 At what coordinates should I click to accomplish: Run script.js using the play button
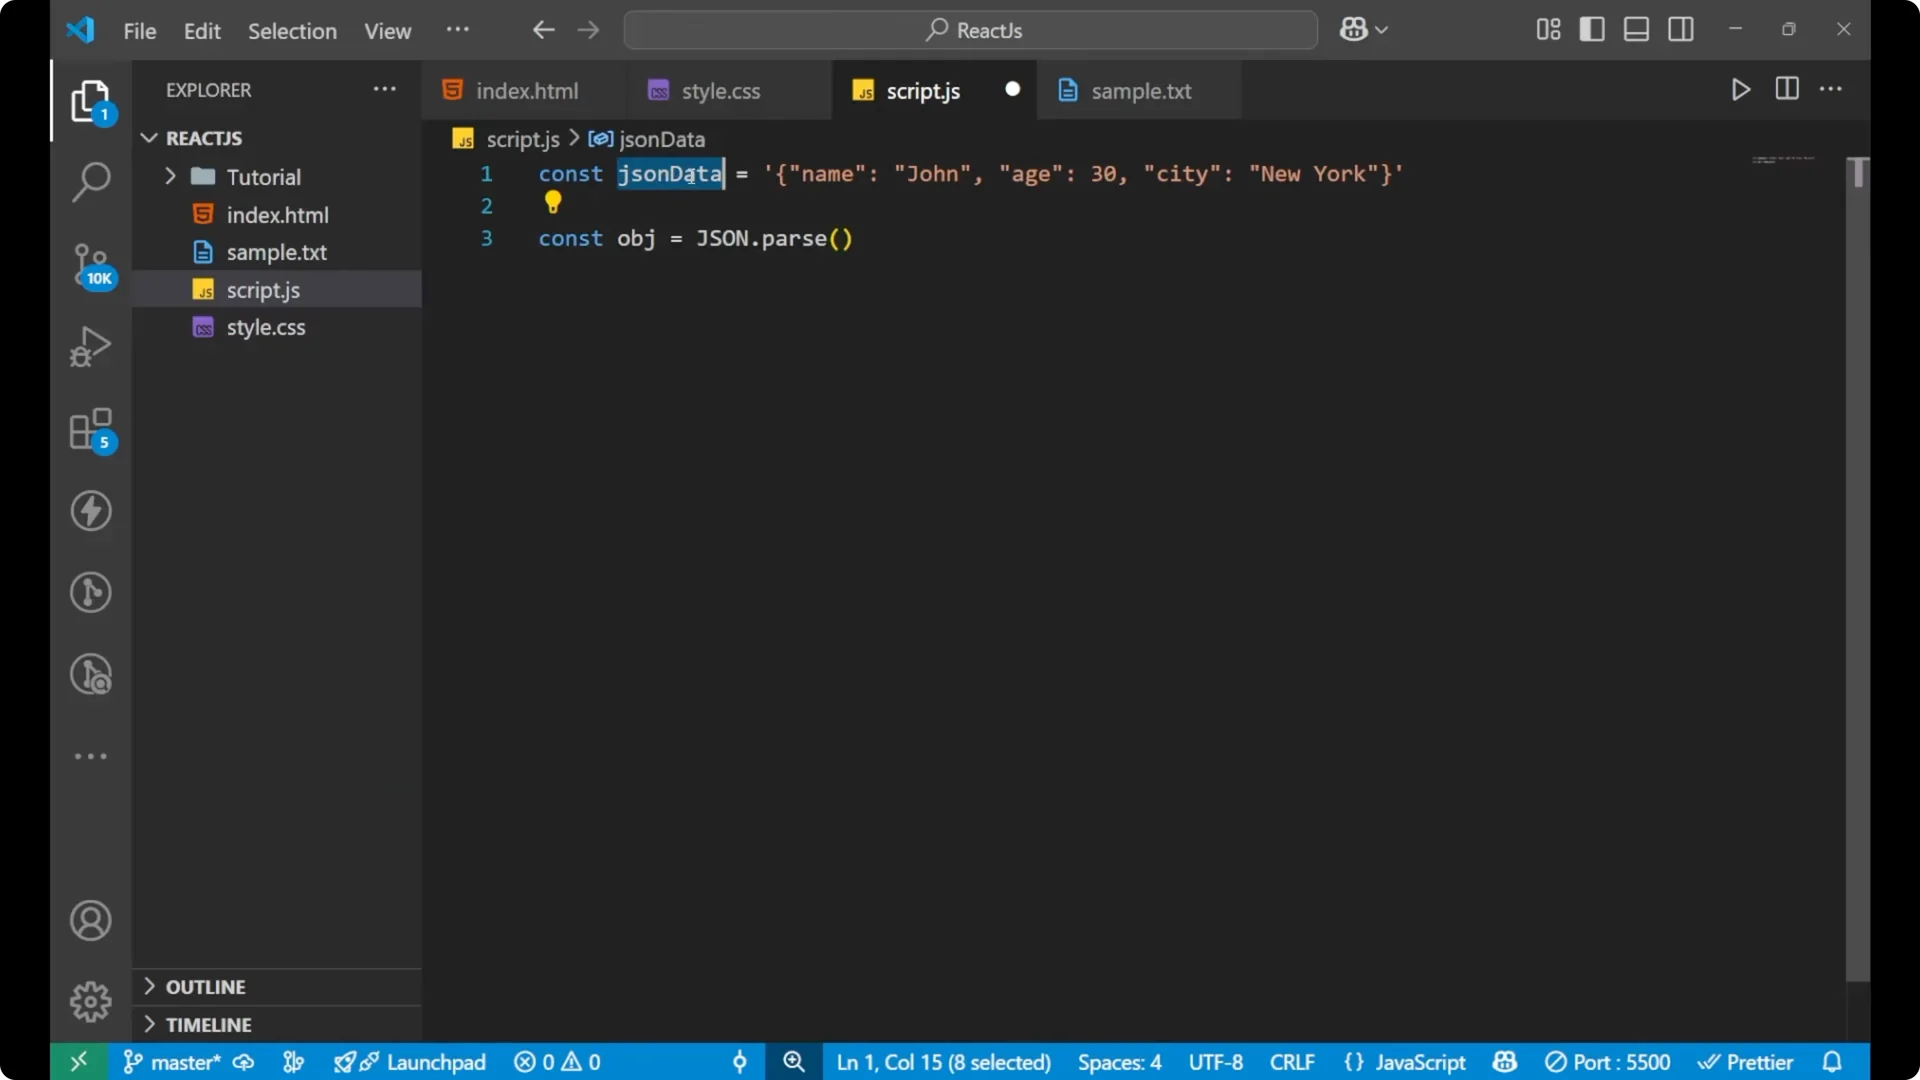pyautogui.click(x=1740, y=89)
